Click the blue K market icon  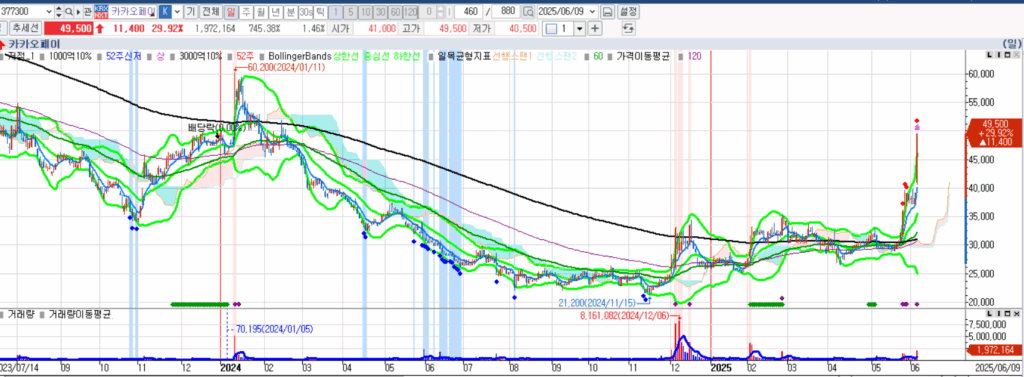(165, 12)
